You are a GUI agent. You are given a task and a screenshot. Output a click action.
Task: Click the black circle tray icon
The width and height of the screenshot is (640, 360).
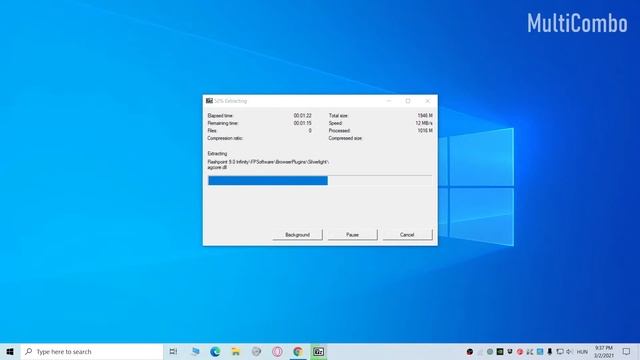pyautogui.click(x=469, y=351)
